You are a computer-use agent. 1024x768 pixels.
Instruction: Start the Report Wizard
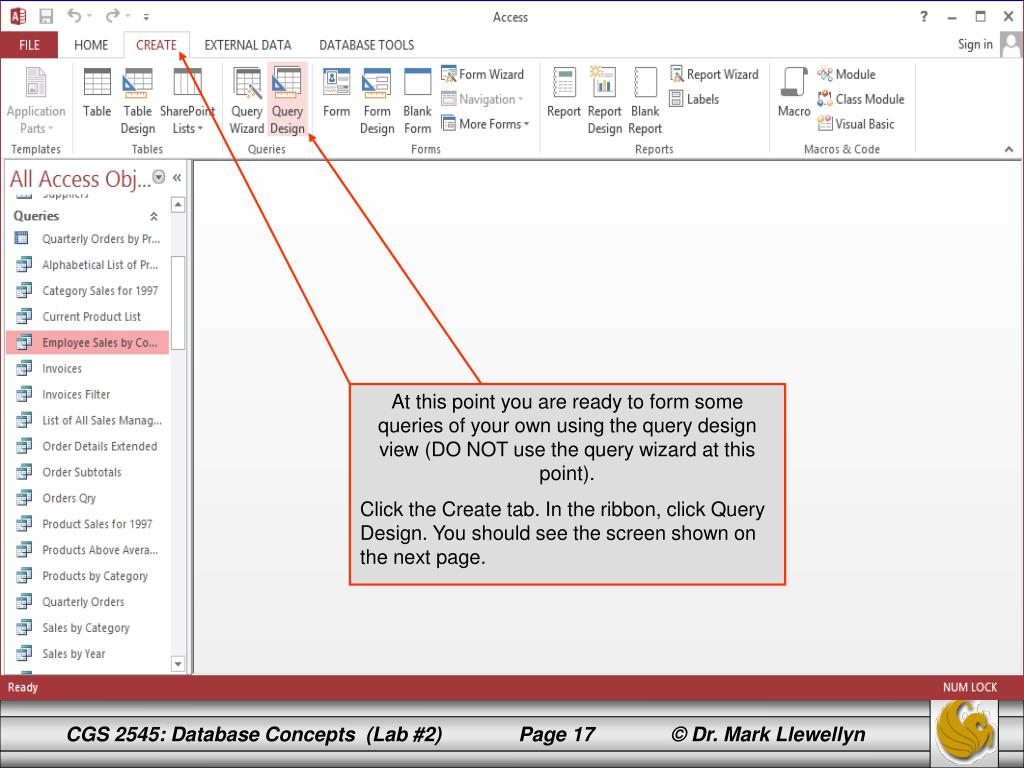click(714, 74)
